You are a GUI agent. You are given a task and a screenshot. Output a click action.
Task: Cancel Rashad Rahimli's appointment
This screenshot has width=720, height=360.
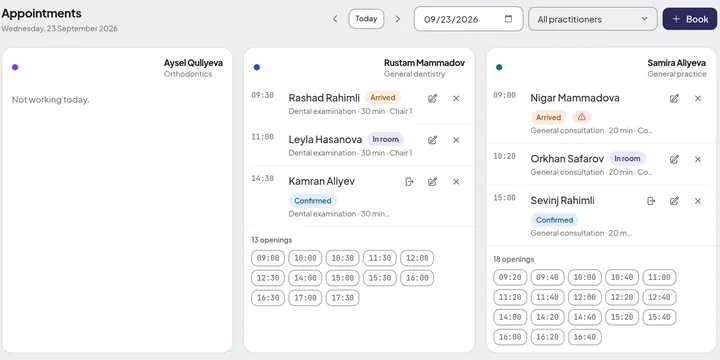tap(456, 98)
